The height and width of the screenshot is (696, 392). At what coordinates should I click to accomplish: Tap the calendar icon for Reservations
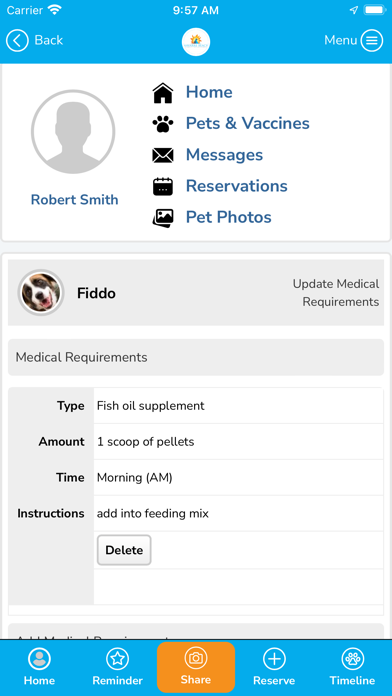point(163,186)
